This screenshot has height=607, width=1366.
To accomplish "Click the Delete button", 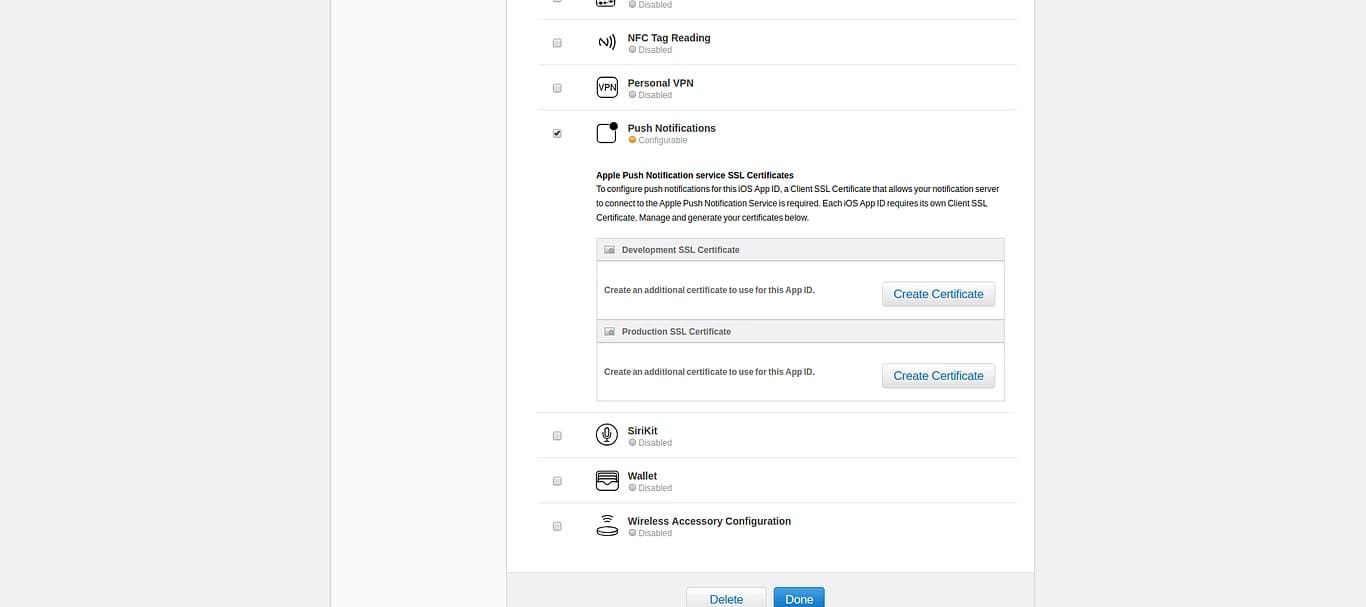I will point(726,598).
